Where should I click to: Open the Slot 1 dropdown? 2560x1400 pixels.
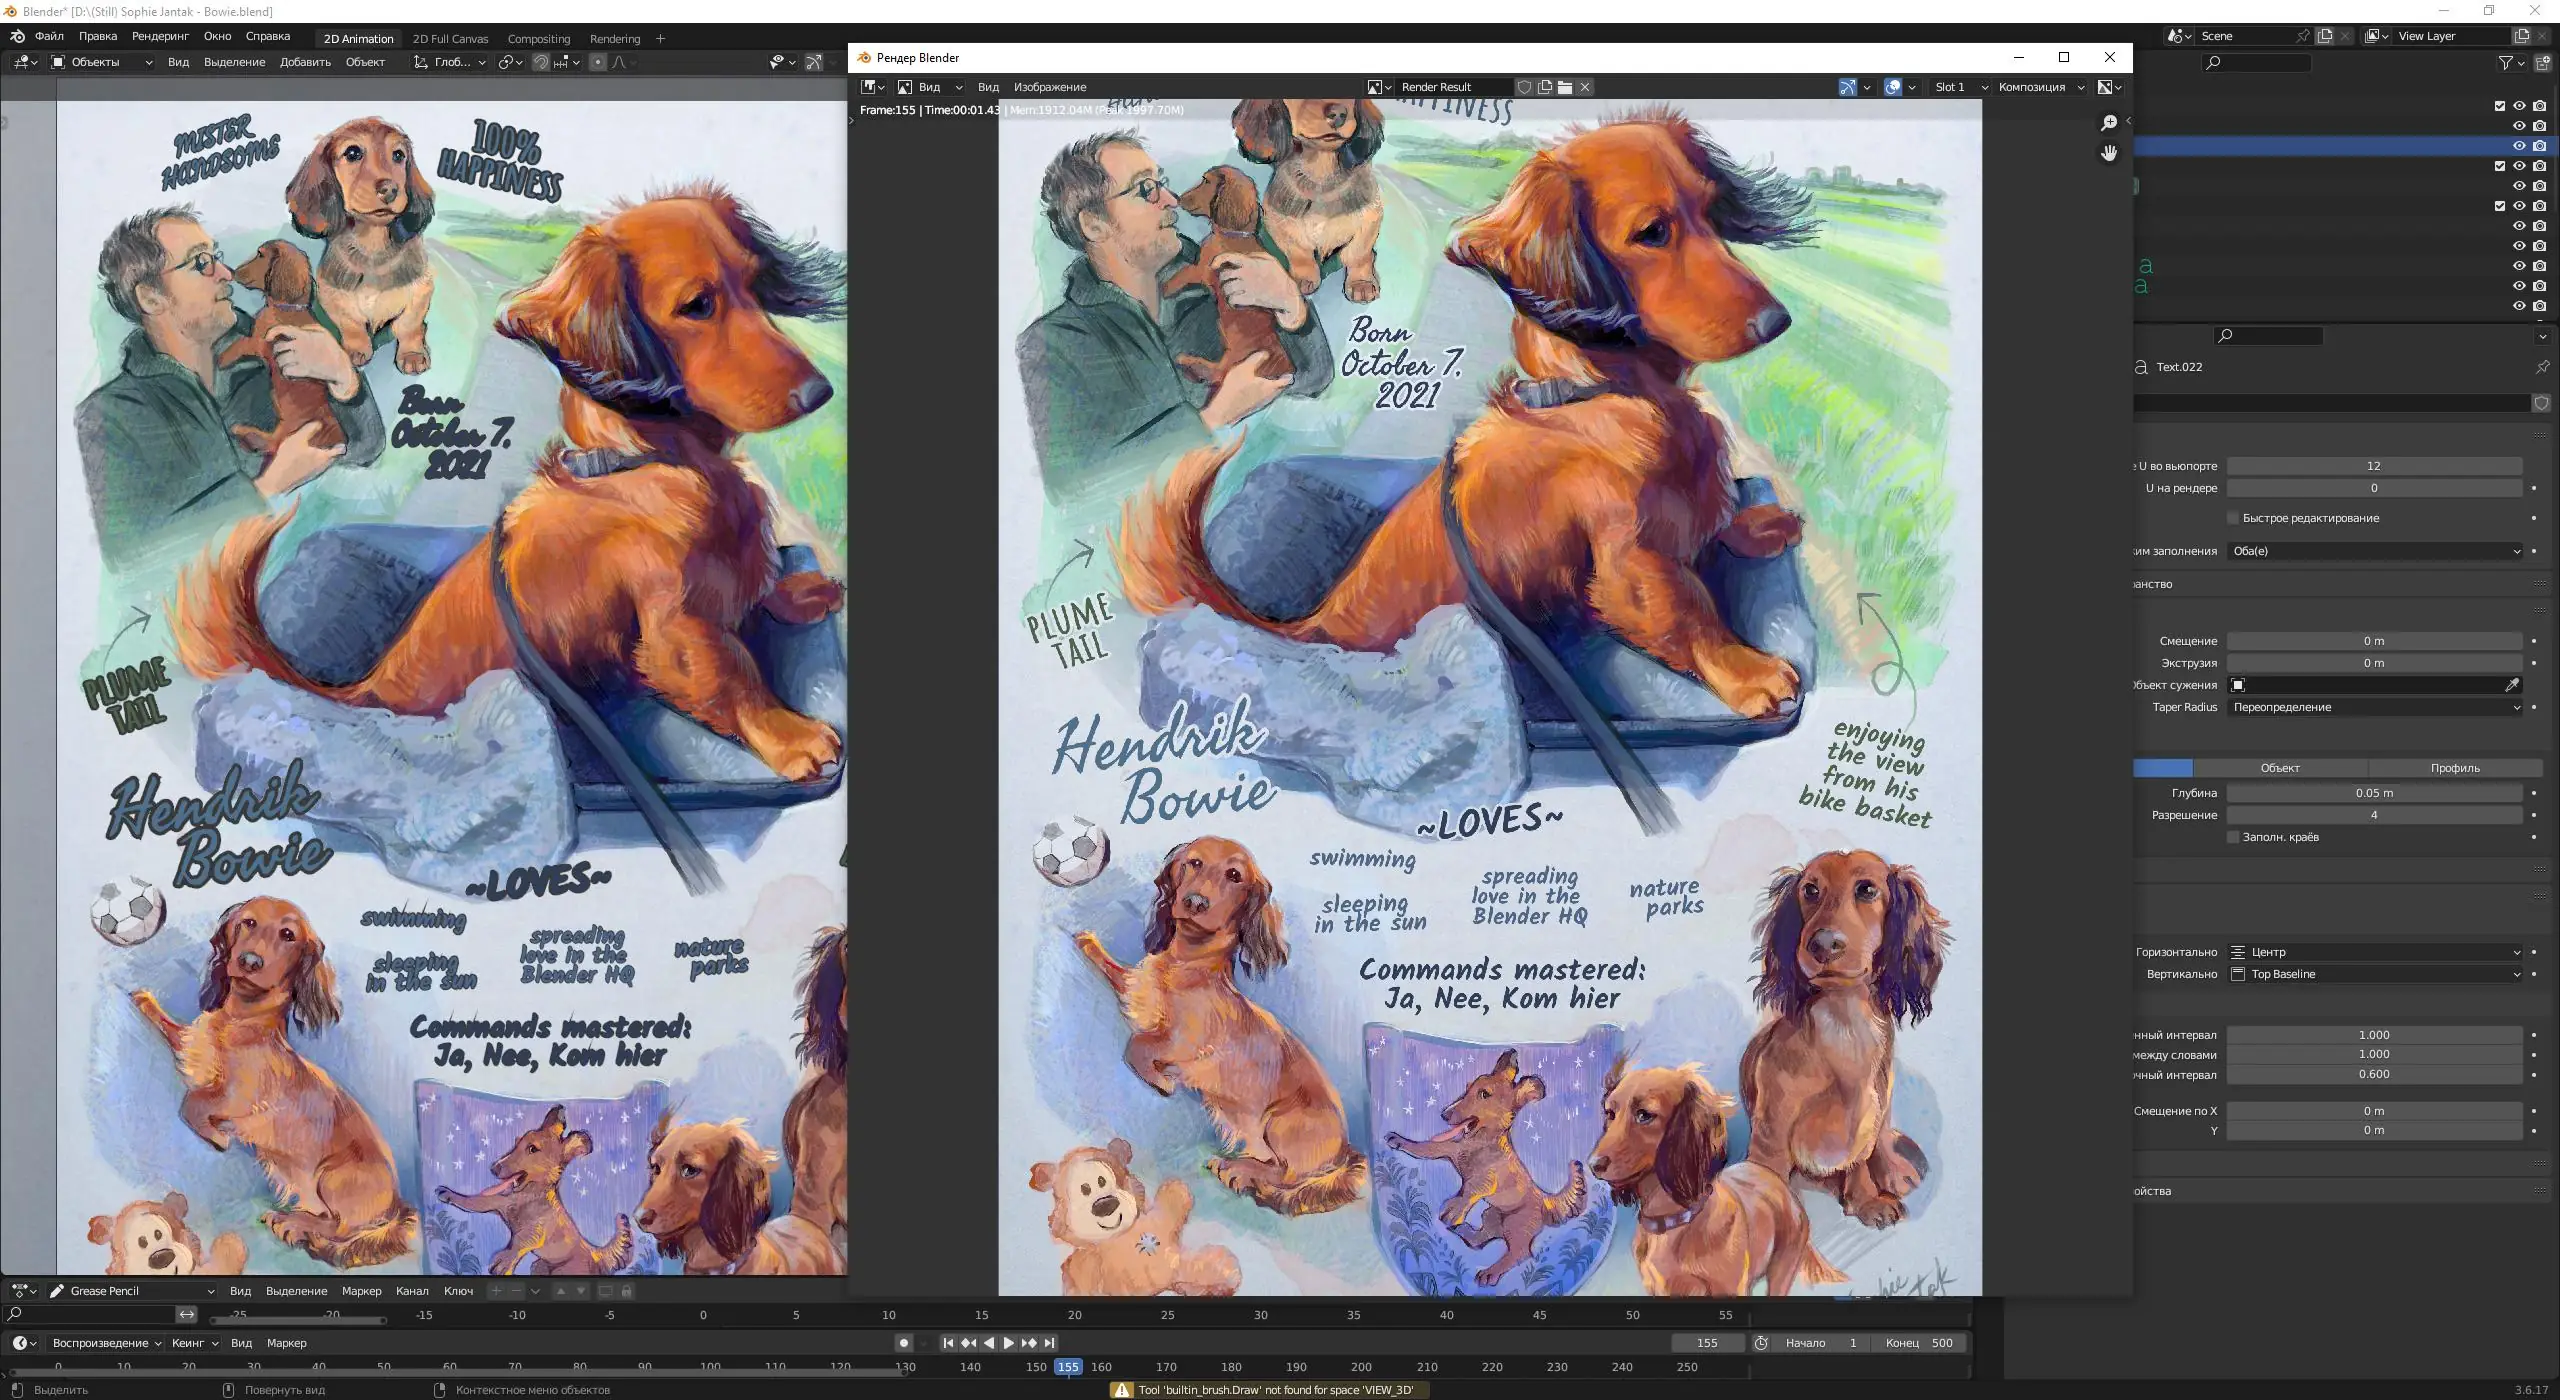[1959, 87]
